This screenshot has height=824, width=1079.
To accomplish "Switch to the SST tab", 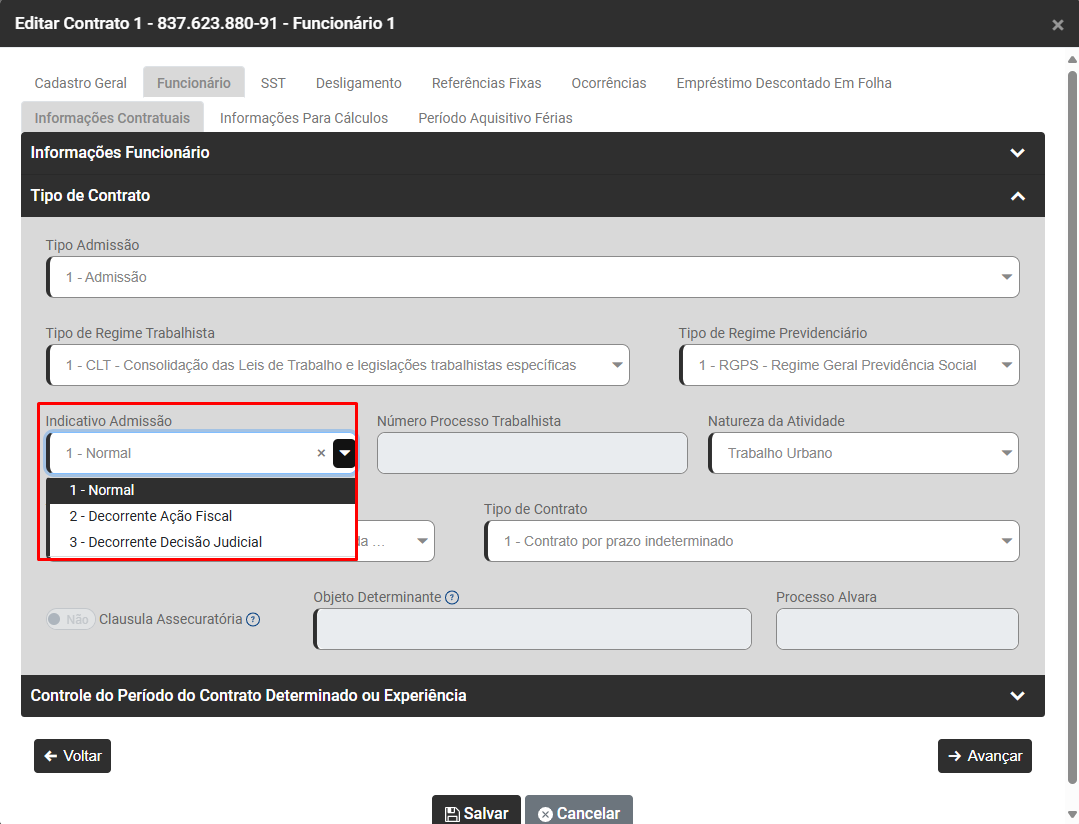I will [273, 83].
